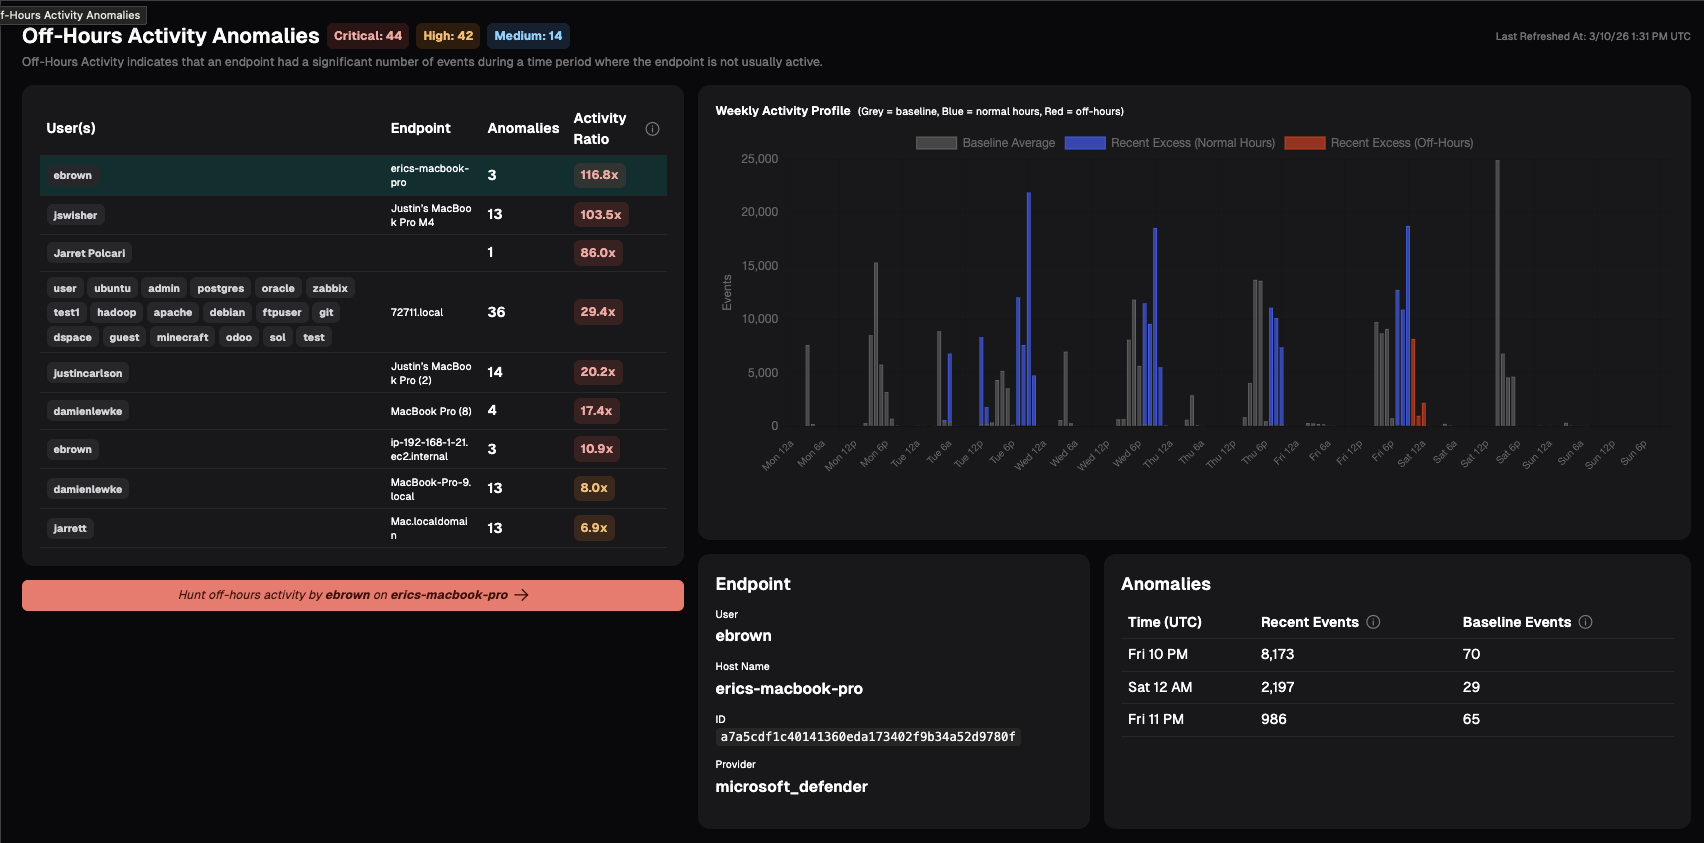Filter by Critical: 44 badge
1704x843 pixels.
pos(367,36)
